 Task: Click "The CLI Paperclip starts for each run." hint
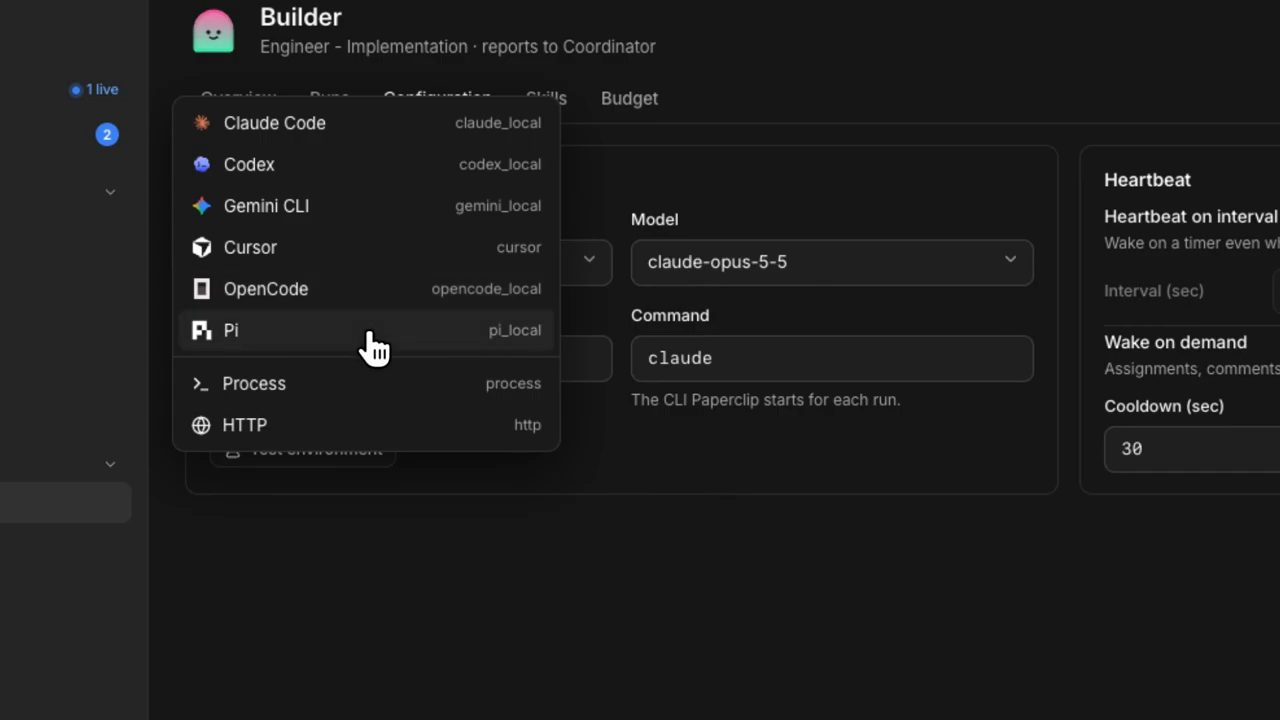tap(766, 400)
